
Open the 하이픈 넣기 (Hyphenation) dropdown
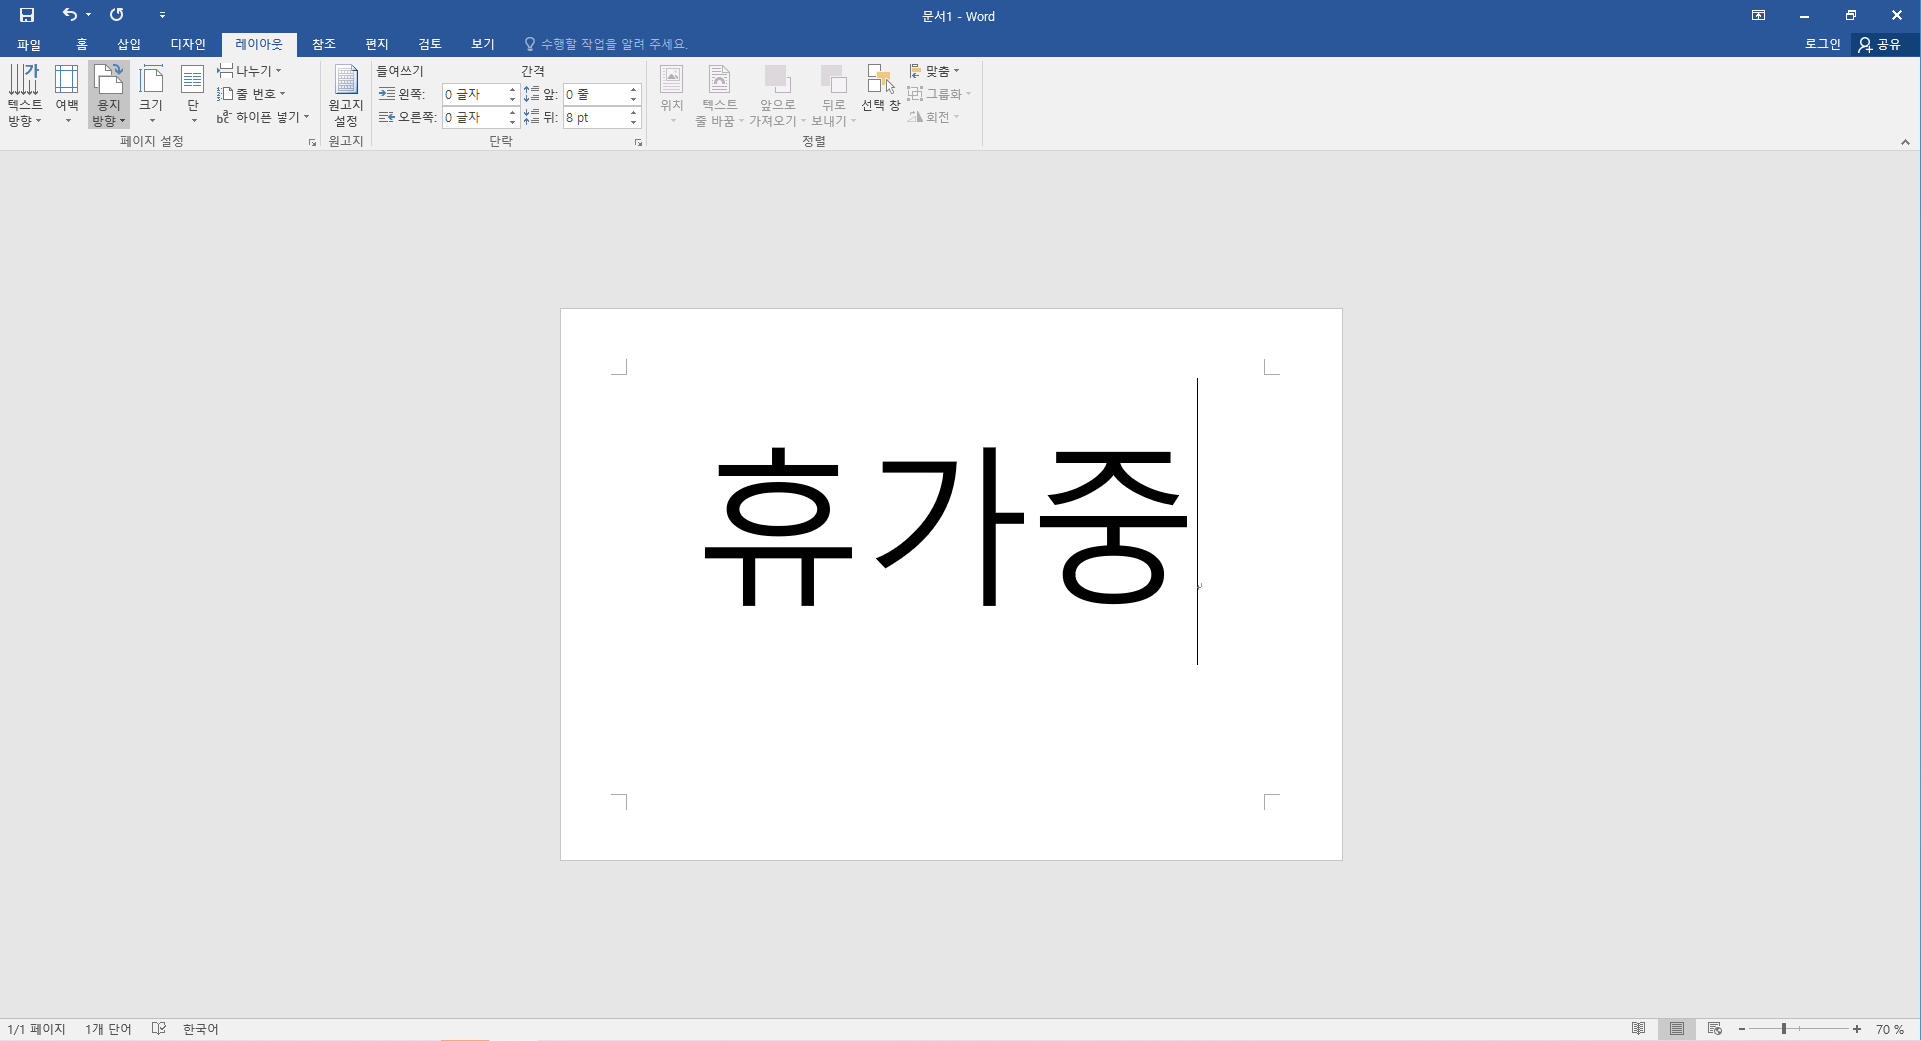(263, 117)
